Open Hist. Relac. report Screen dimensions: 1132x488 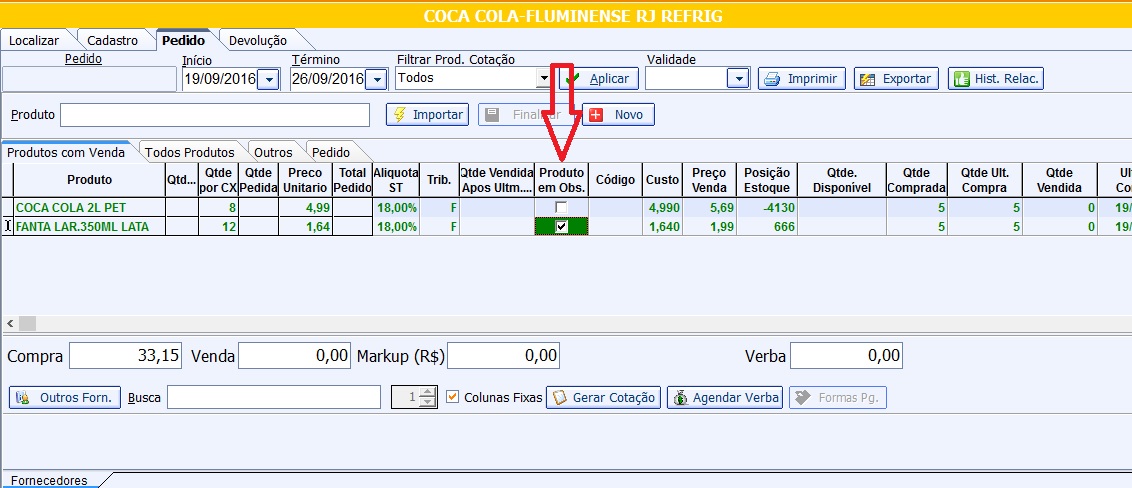pyautogui.click(x=996, y=79)
